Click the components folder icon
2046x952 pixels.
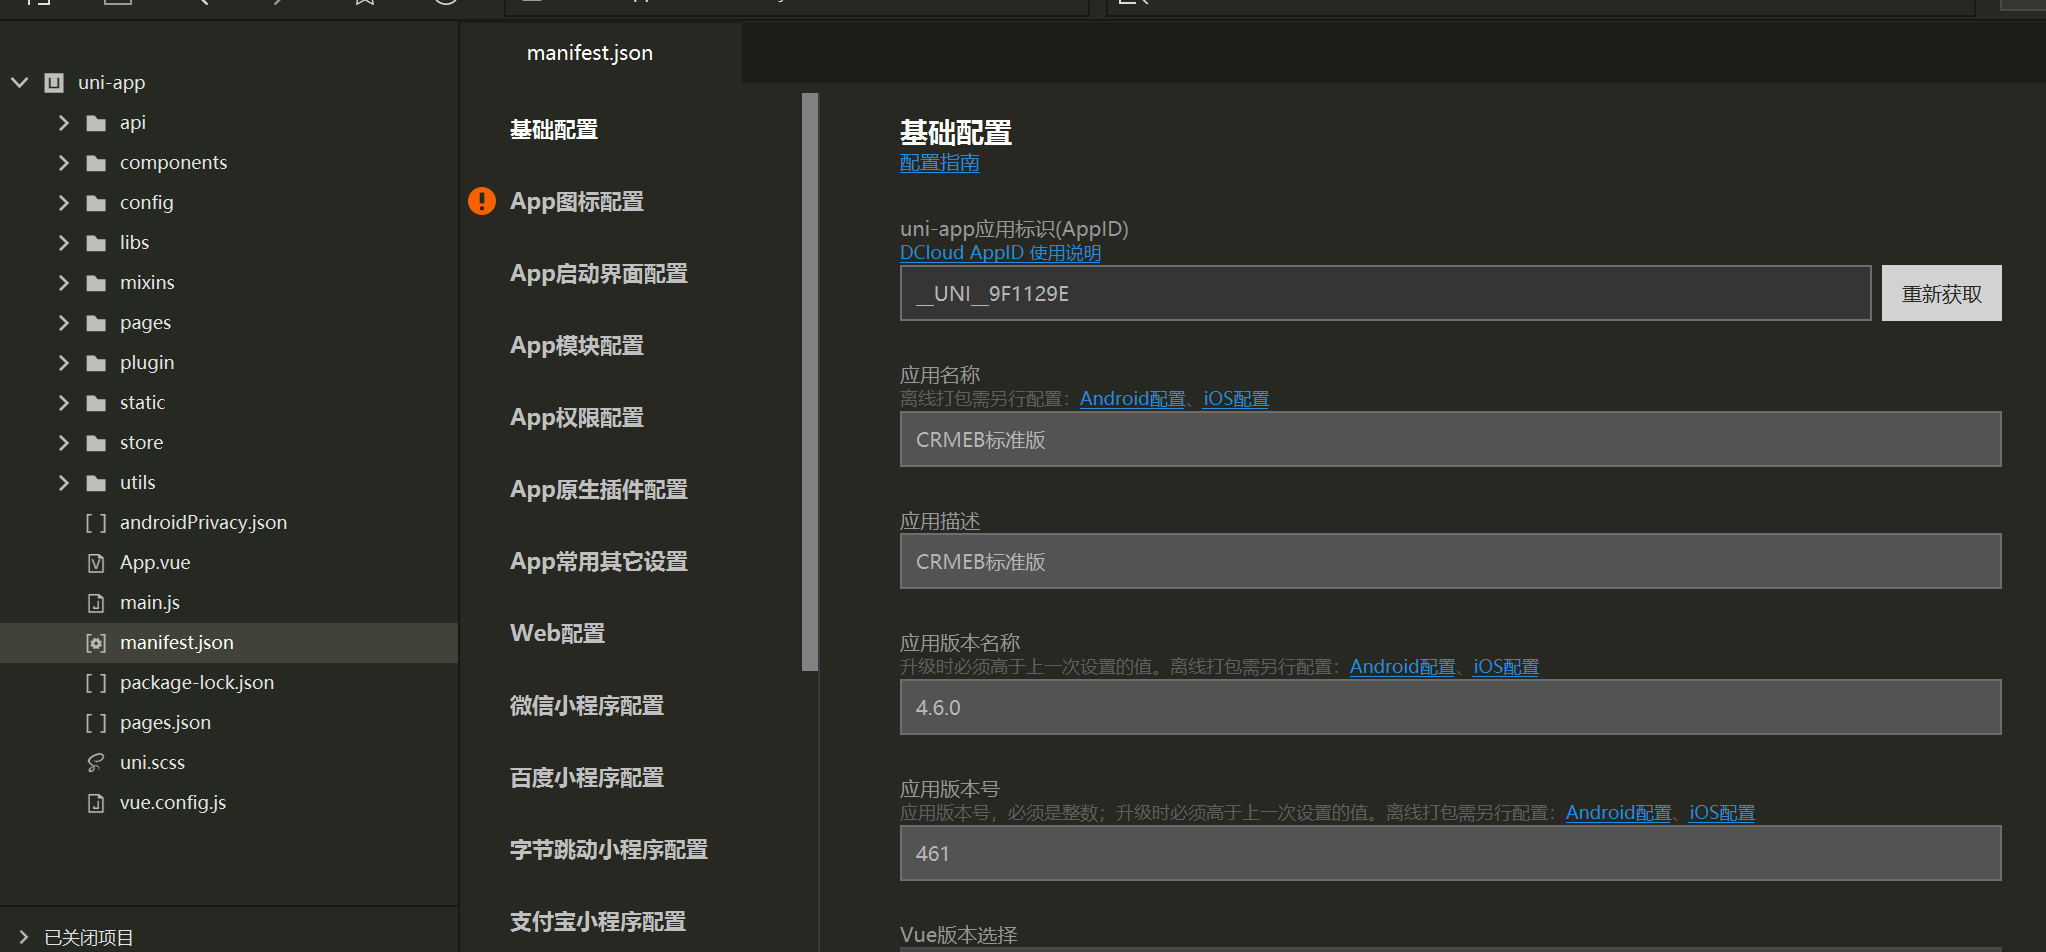(96, 163)
